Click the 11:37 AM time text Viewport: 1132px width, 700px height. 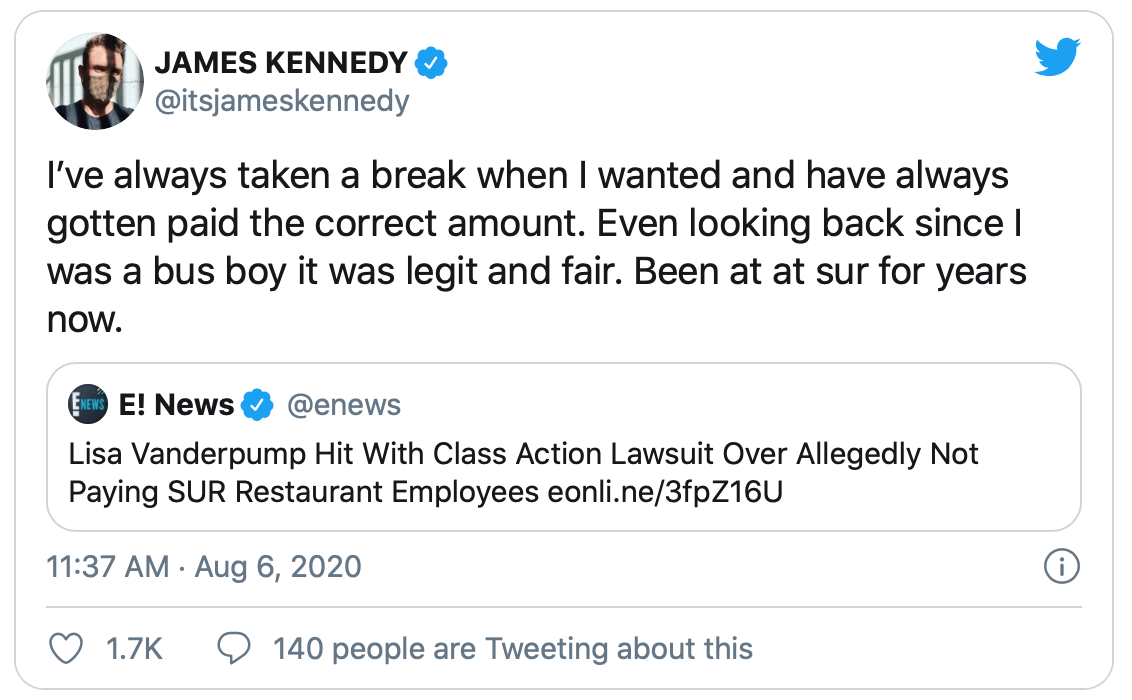(x=108, y=567)
